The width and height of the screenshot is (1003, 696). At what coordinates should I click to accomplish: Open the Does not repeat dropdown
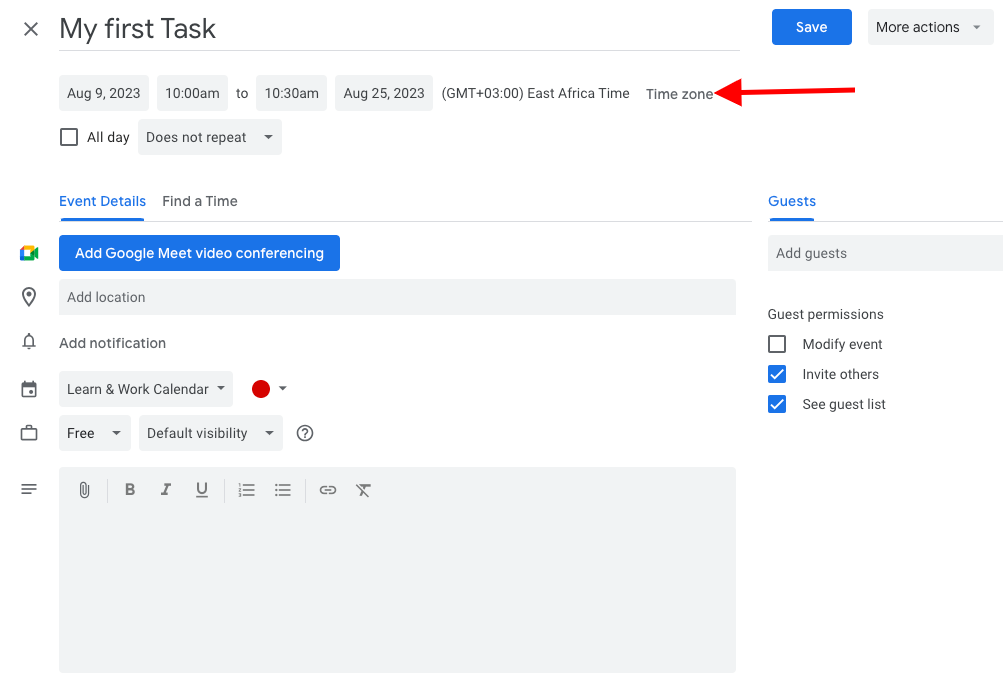pyautogui.click(x=210, y=137)
